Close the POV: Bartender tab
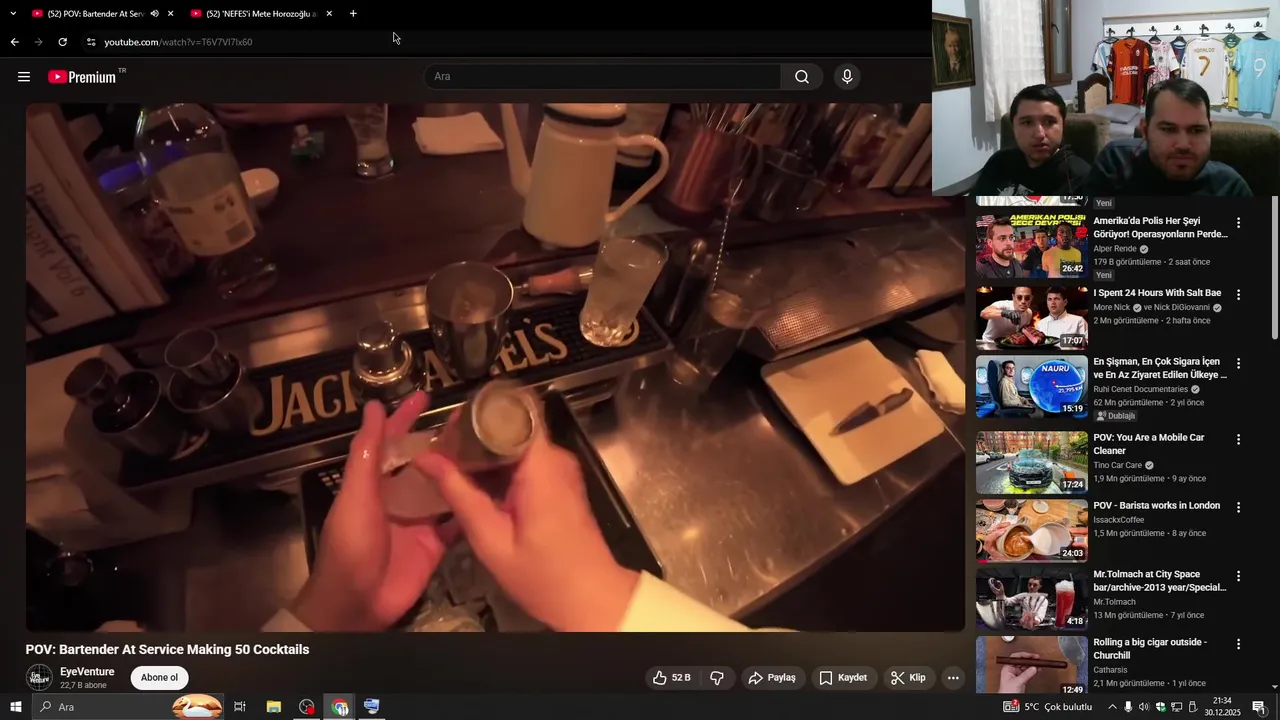Image resolution: width=1280 pixels, height=720 pixels. coord(171,14)
